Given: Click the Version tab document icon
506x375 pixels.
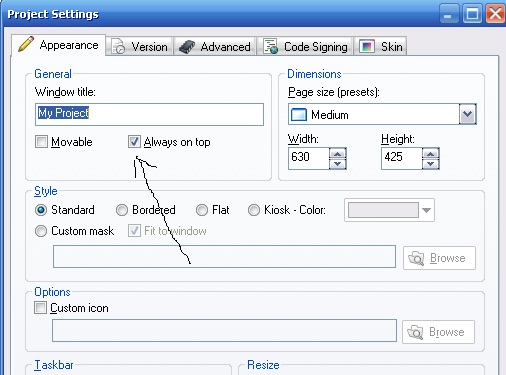Looking at the screenshot, I should (x=118, y=46).
